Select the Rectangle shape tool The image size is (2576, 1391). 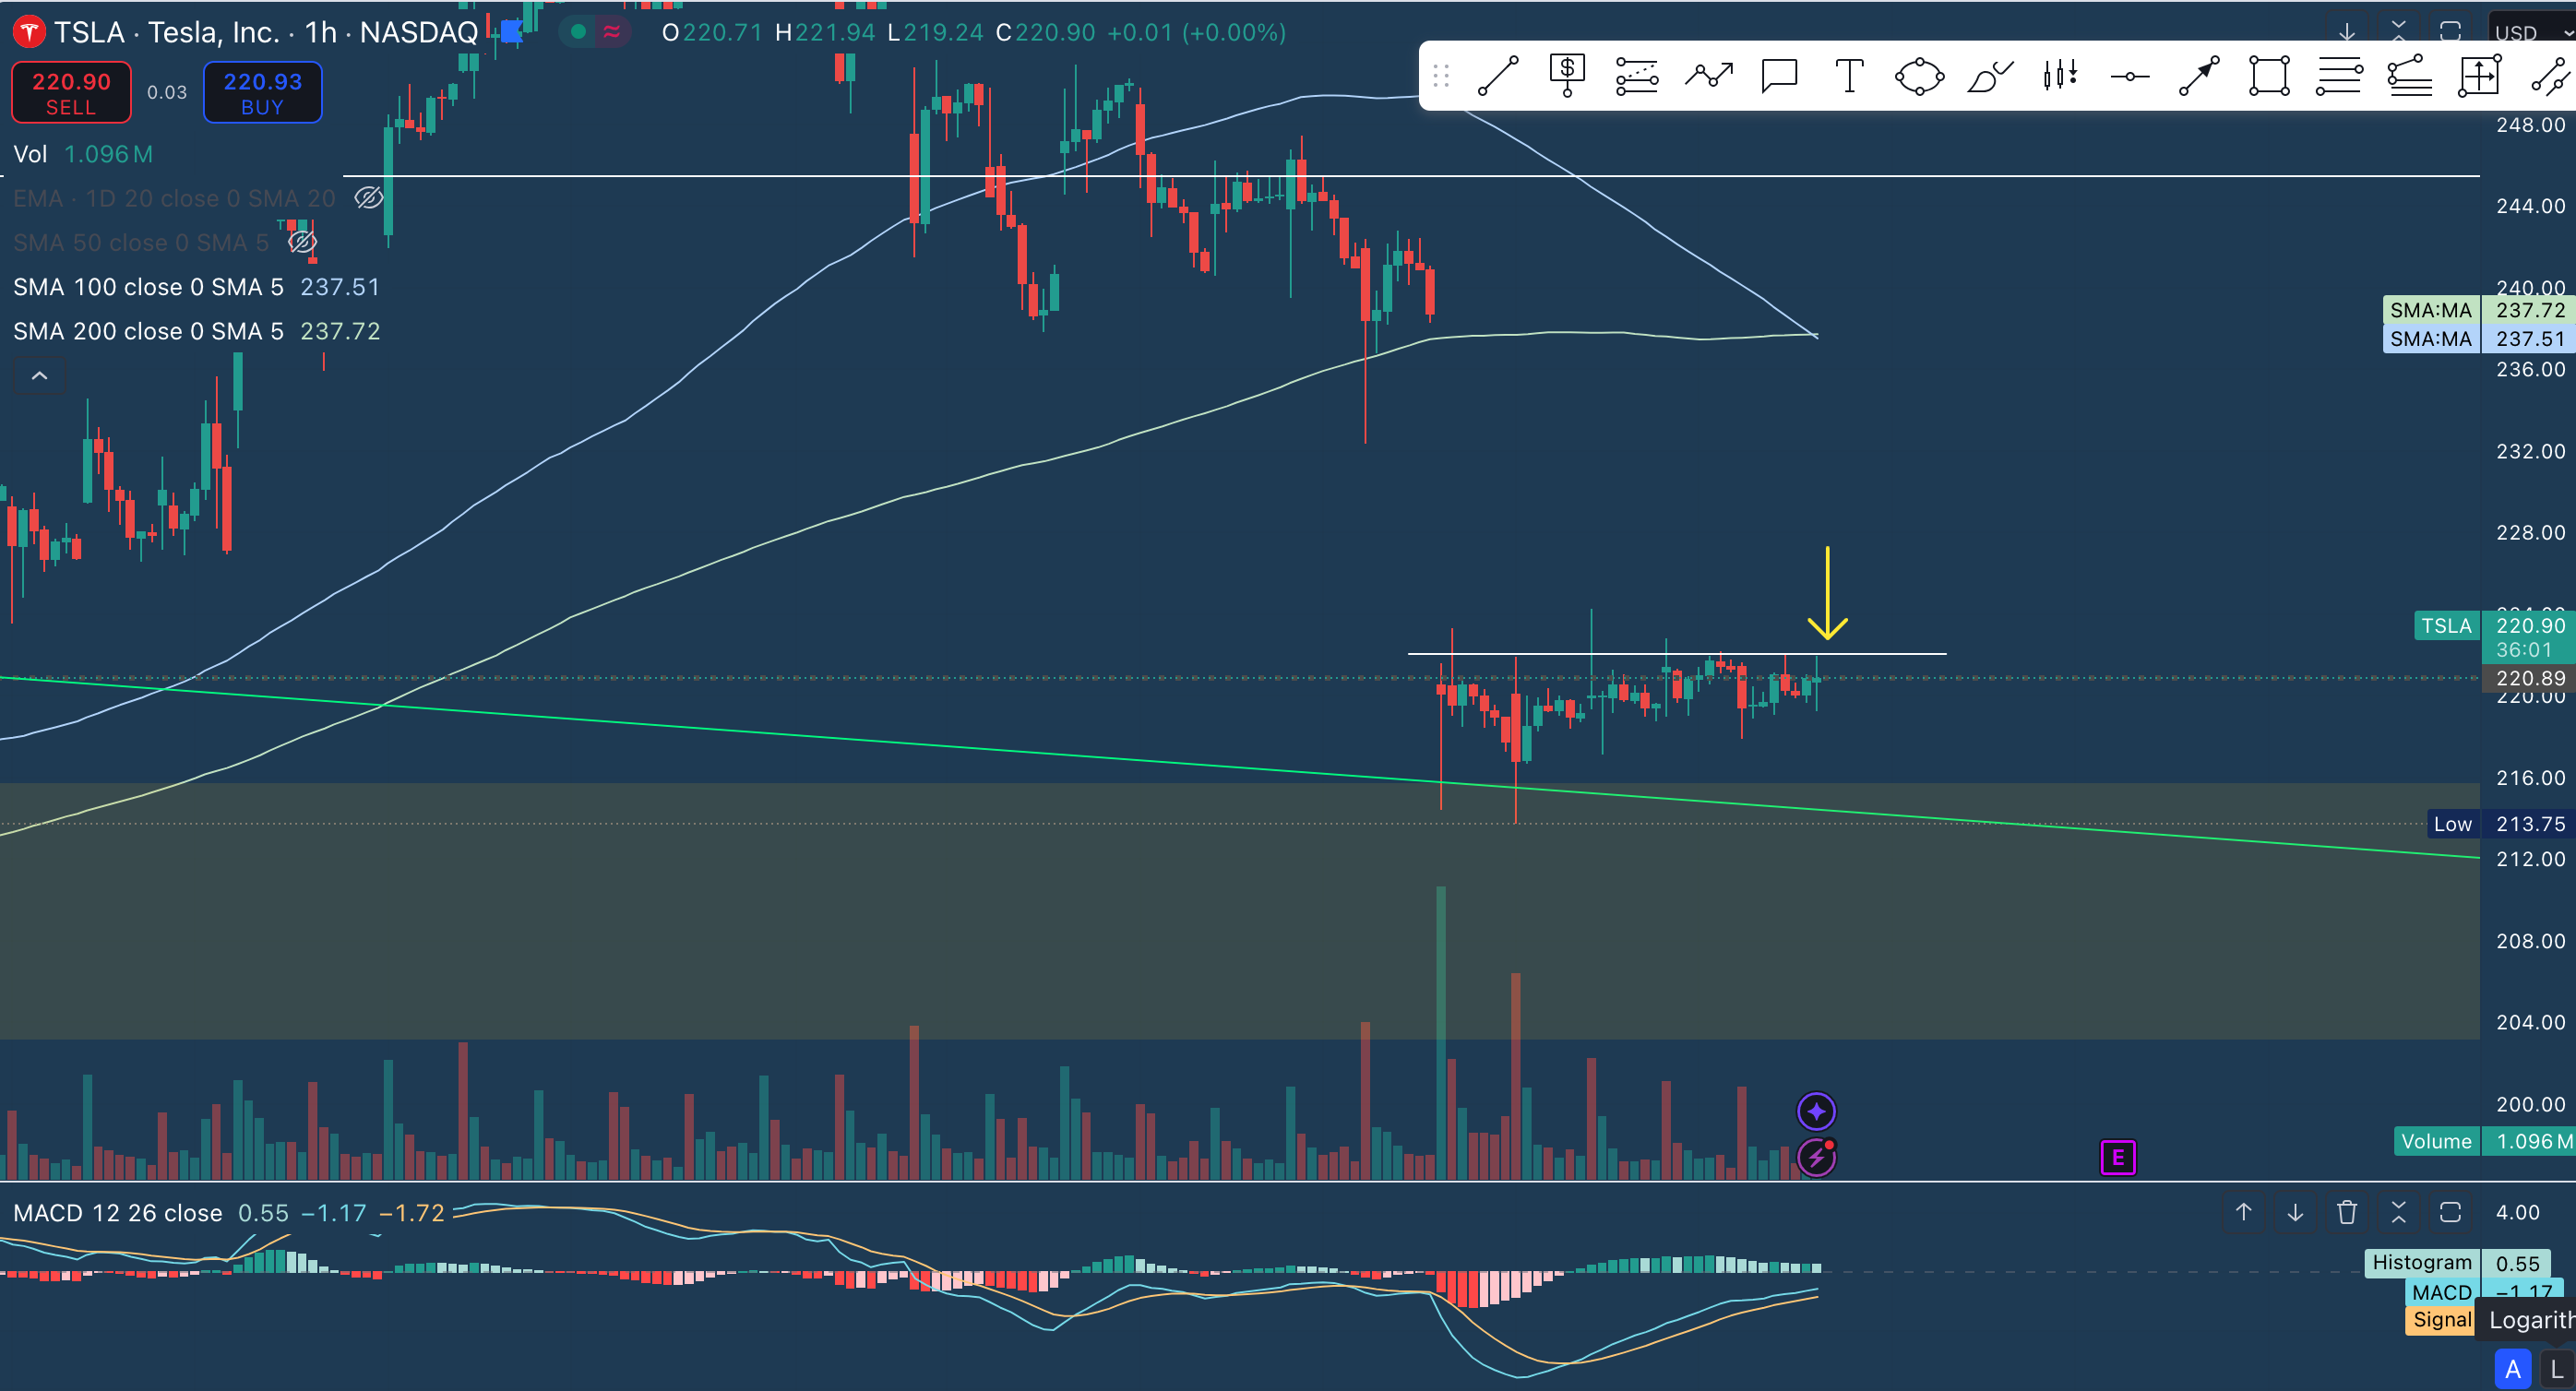pos(2269,76)
